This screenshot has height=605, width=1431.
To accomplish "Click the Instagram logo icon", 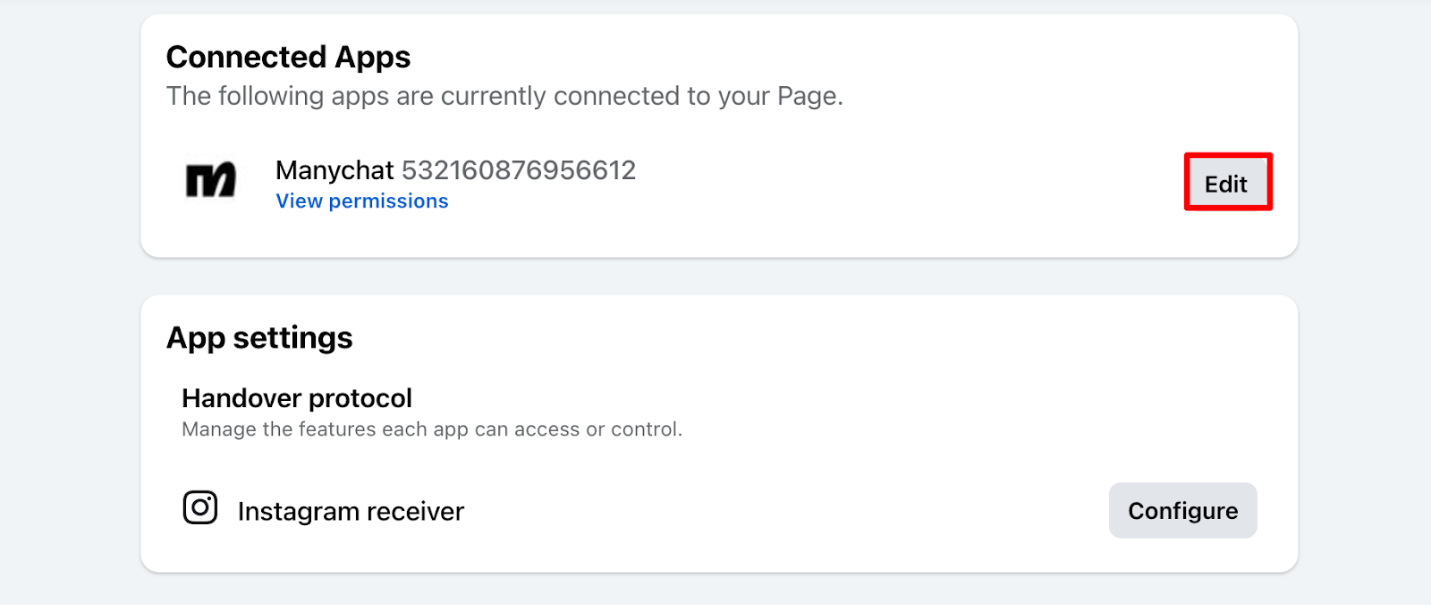I will (x=200, y=507).
